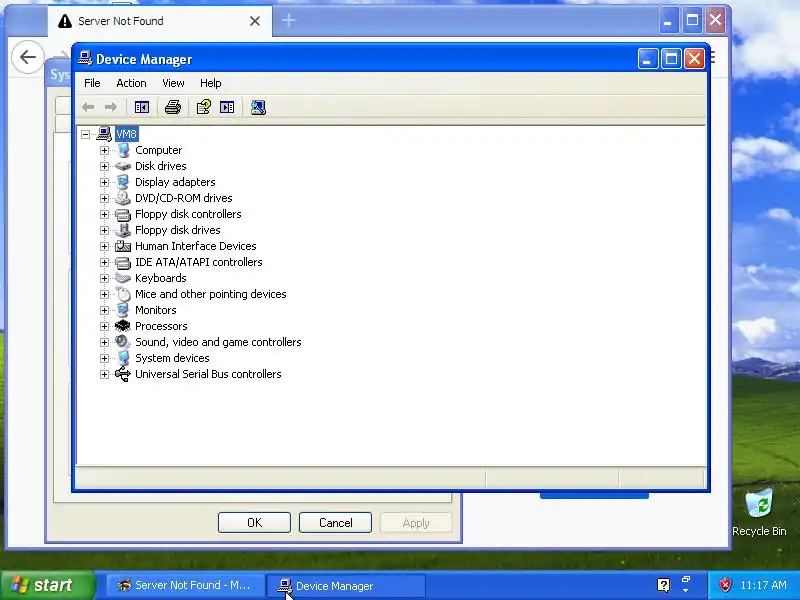Image resolution: width=800 pixels, height=600 pixels.
Task: Click the 11:17 AM system clock
Action: 763,585
